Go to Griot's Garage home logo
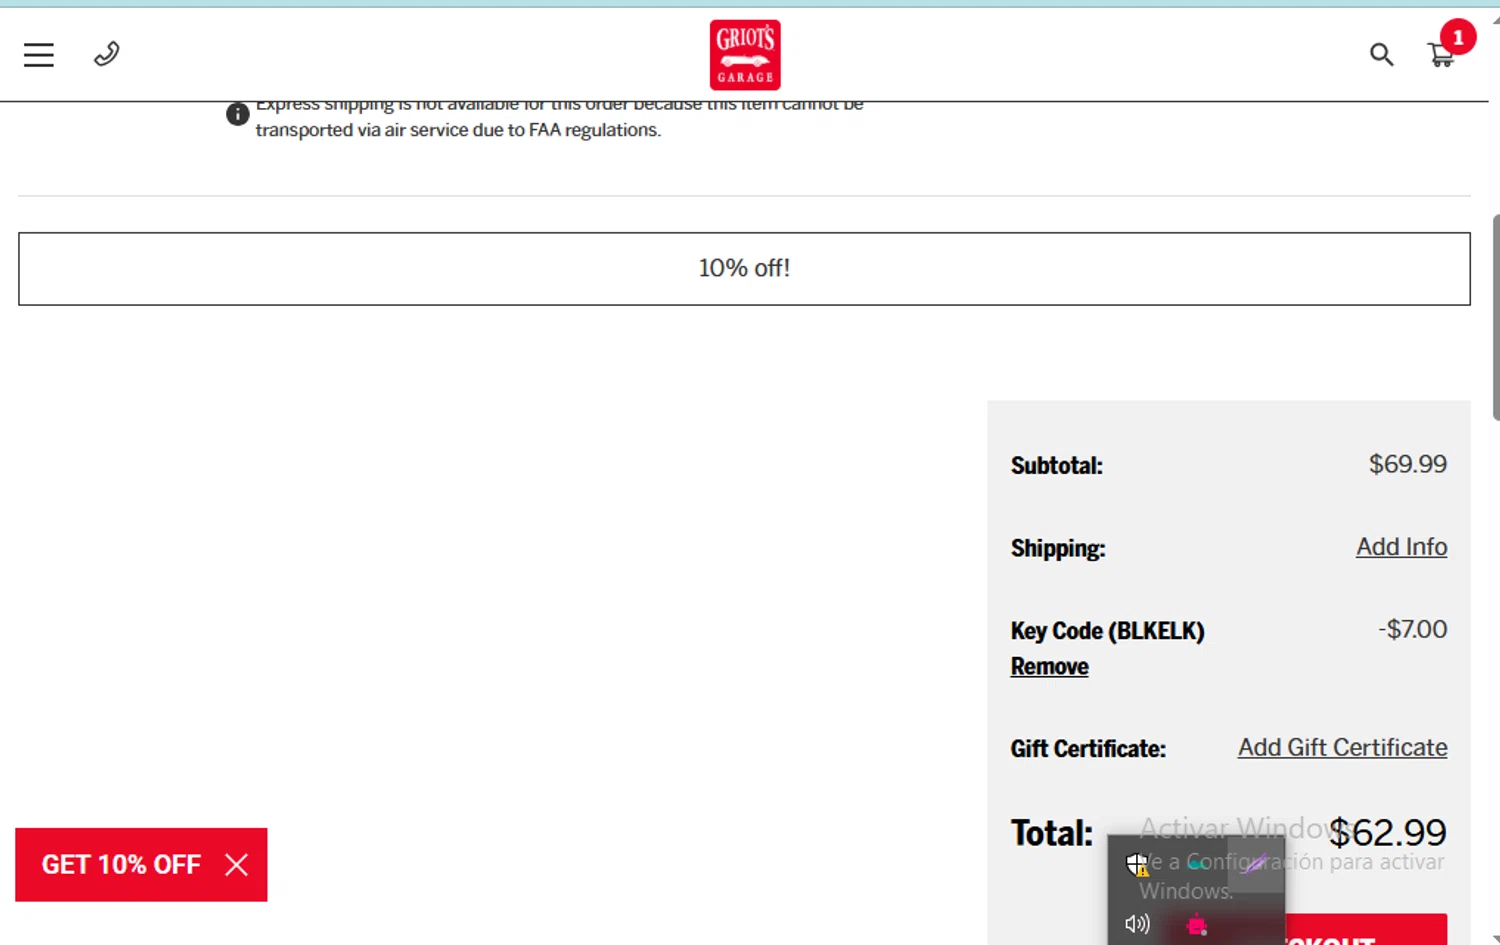 click(x=745, y=55)
